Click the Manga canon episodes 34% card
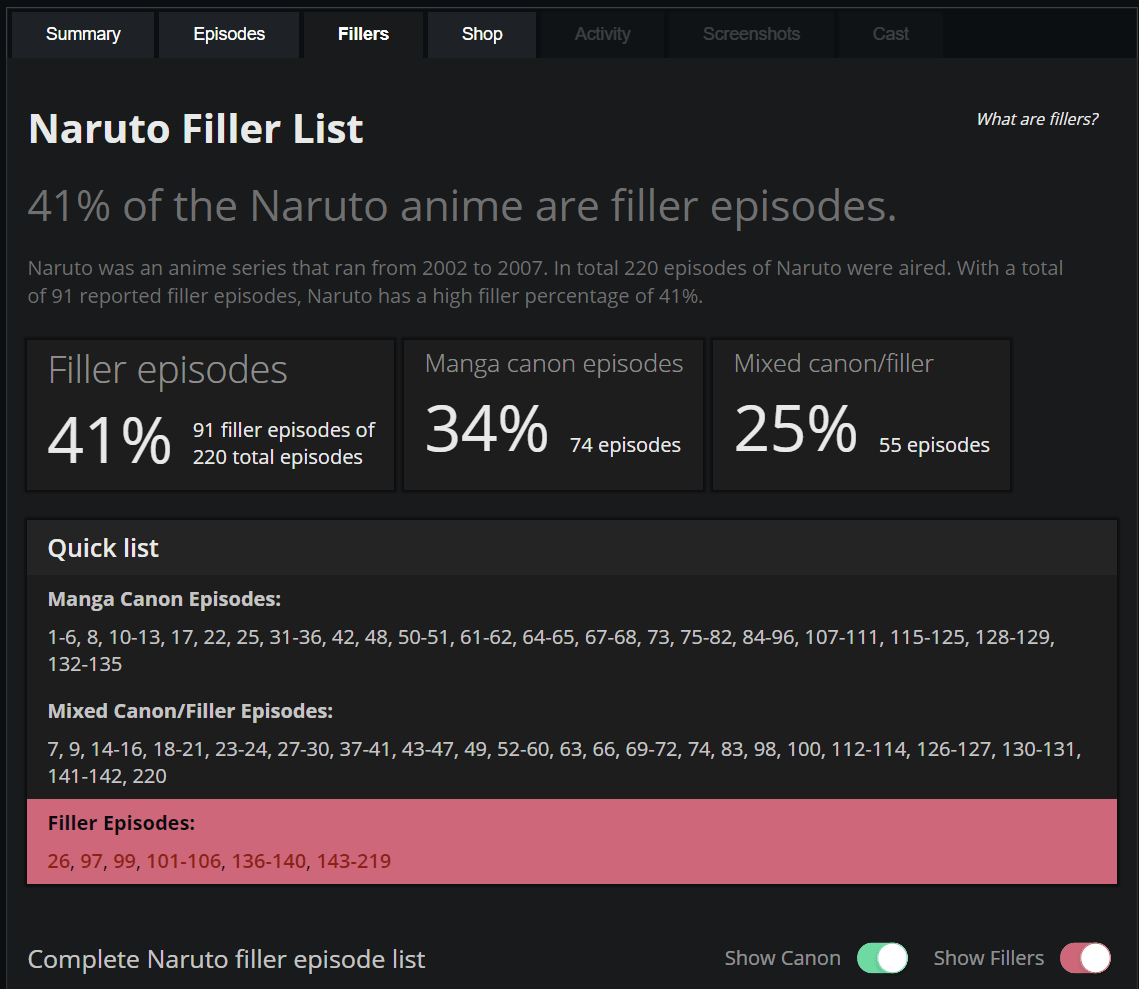 click(x=554, y=415)
